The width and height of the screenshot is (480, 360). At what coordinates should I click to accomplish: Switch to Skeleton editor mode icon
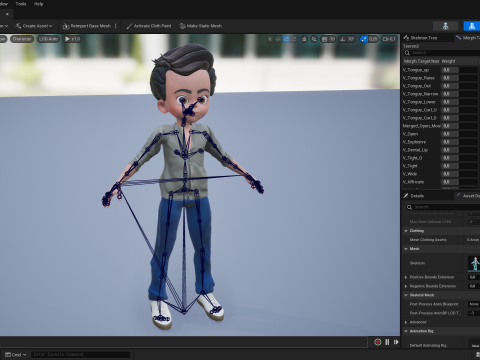pyautogui.click(x=446, y=26)
